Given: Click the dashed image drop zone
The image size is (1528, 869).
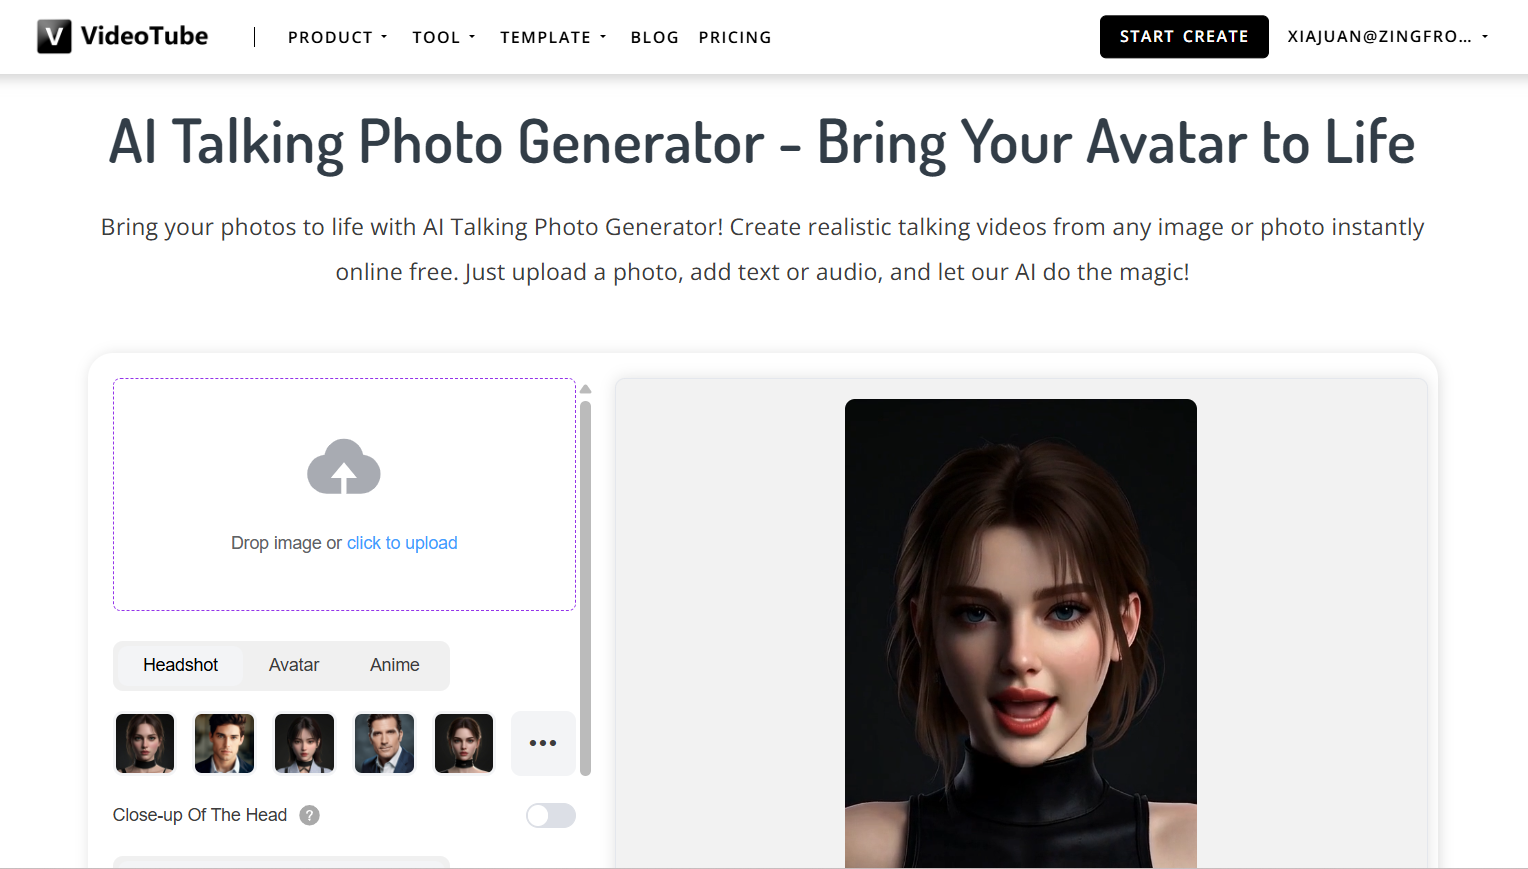Looking at the screenshot, I should tap(344, 494).
